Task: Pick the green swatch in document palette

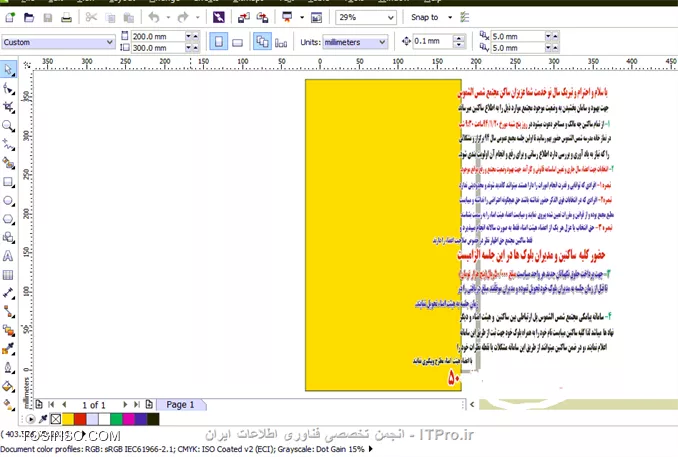Action: tap(116, 419)
